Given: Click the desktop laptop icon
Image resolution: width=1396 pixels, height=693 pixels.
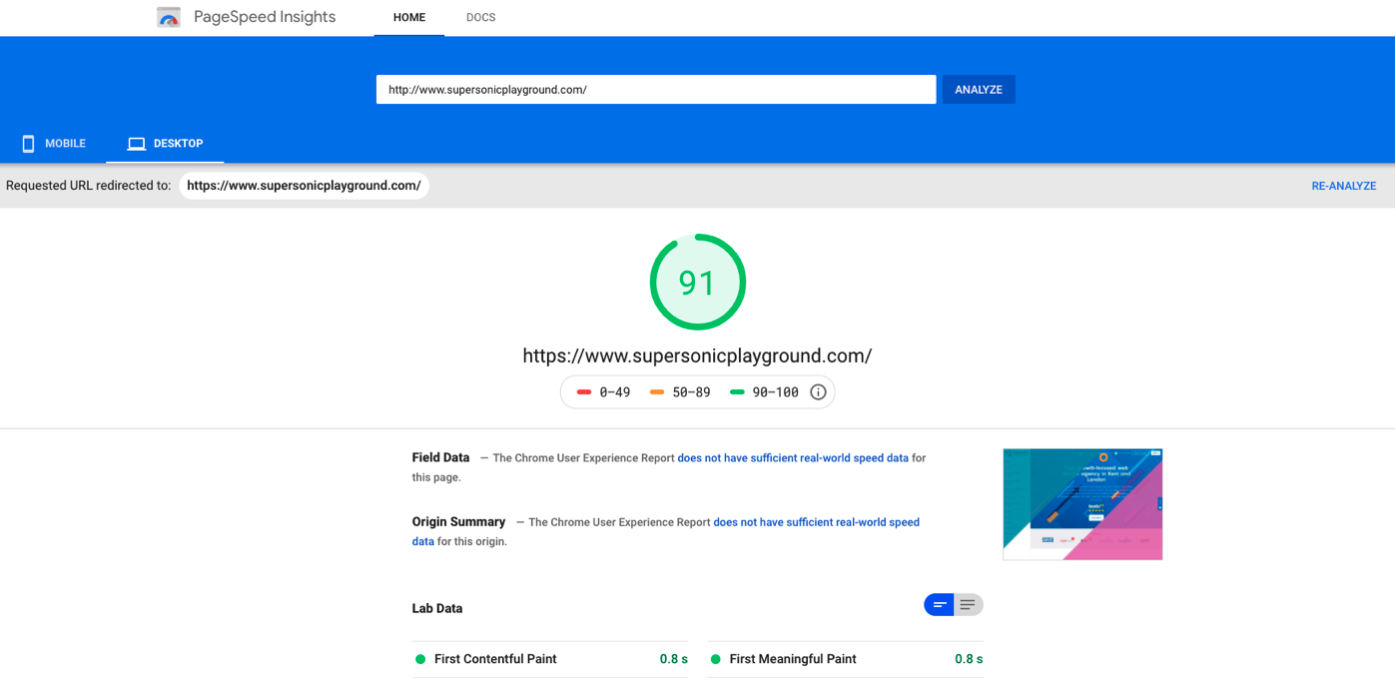Looking at the screenshot, I should pos(136,144).
